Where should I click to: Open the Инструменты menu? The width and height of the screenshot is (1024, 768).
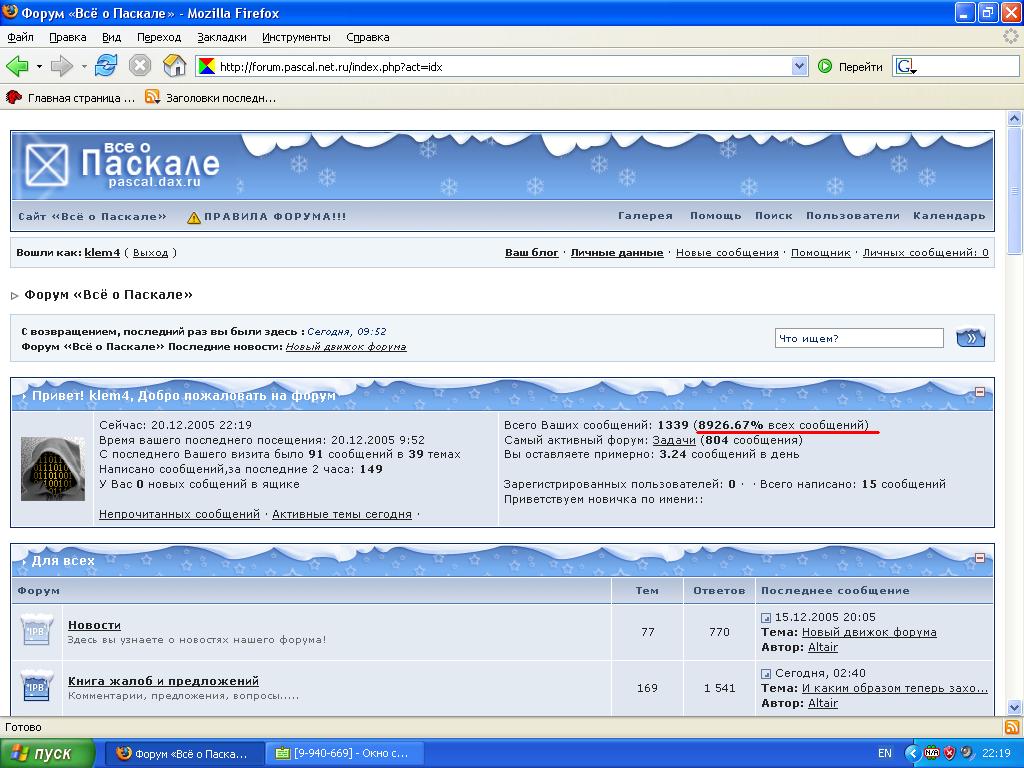(x=296, y=37)
